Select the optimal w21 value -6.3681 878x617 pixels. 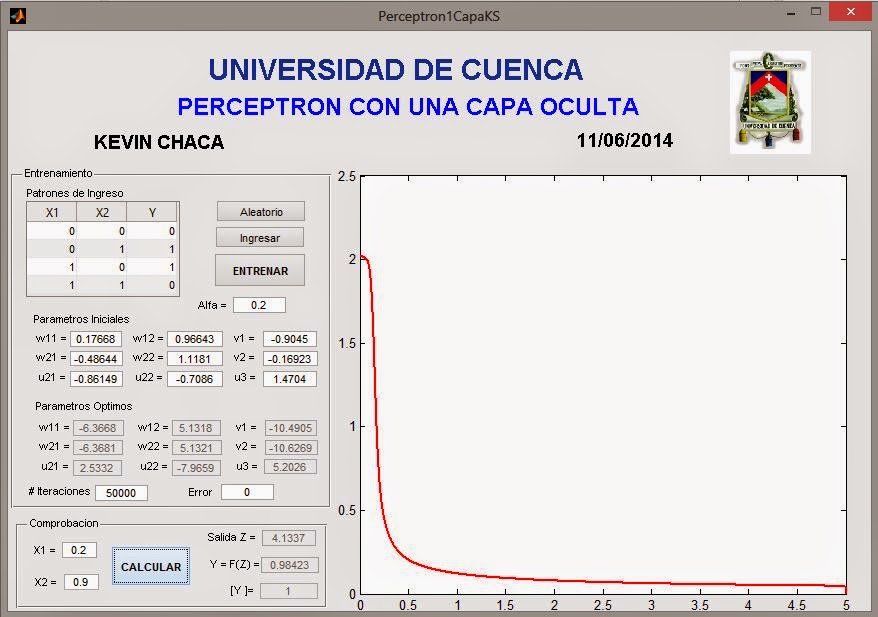[x=98, y=447]
